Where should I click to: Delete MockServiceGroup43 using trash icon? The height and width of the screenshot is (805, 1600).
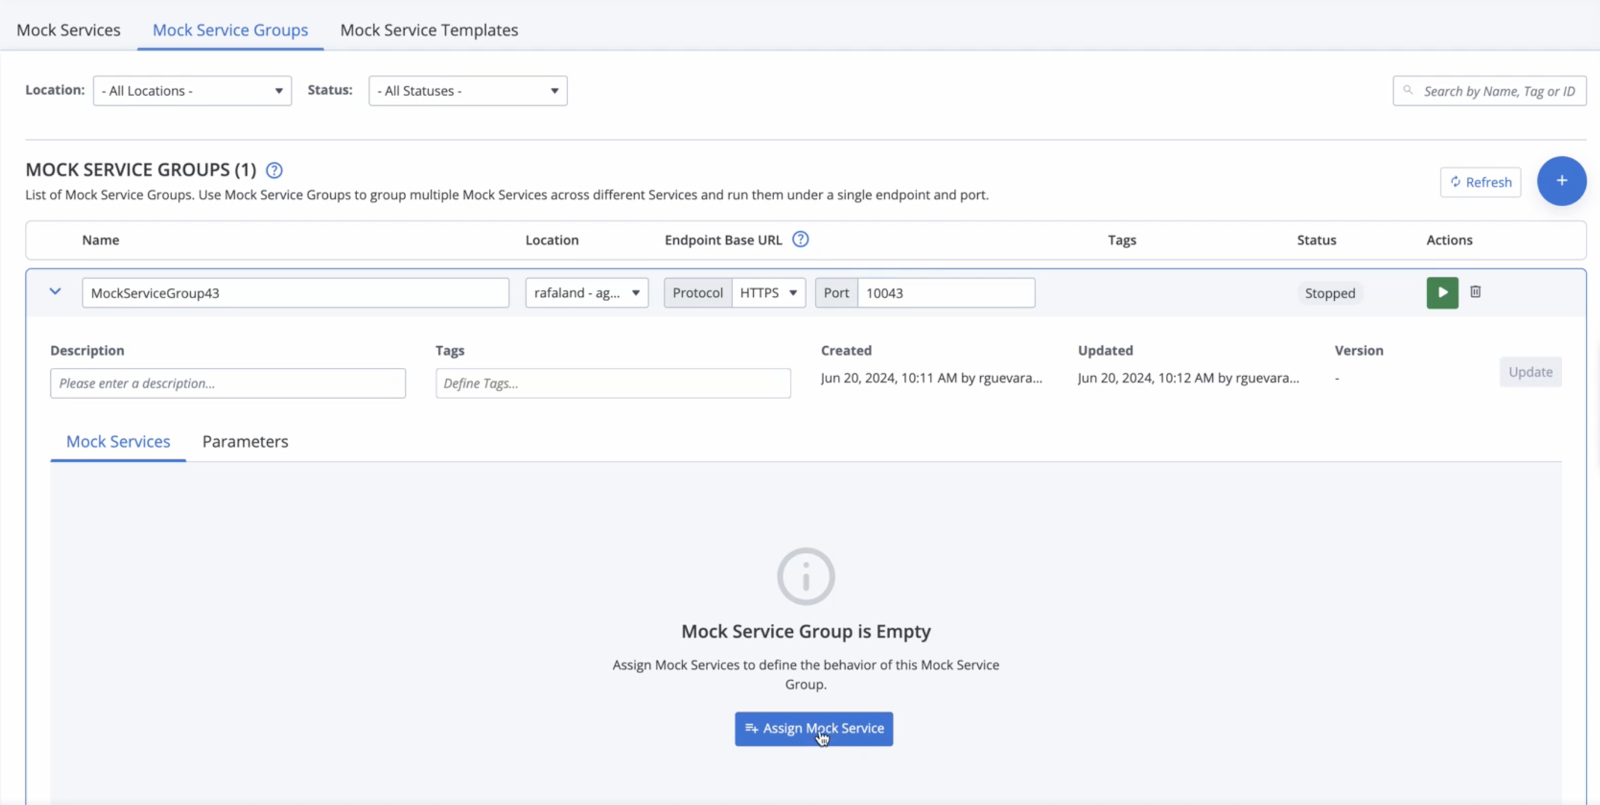(x=1475, y=292)
